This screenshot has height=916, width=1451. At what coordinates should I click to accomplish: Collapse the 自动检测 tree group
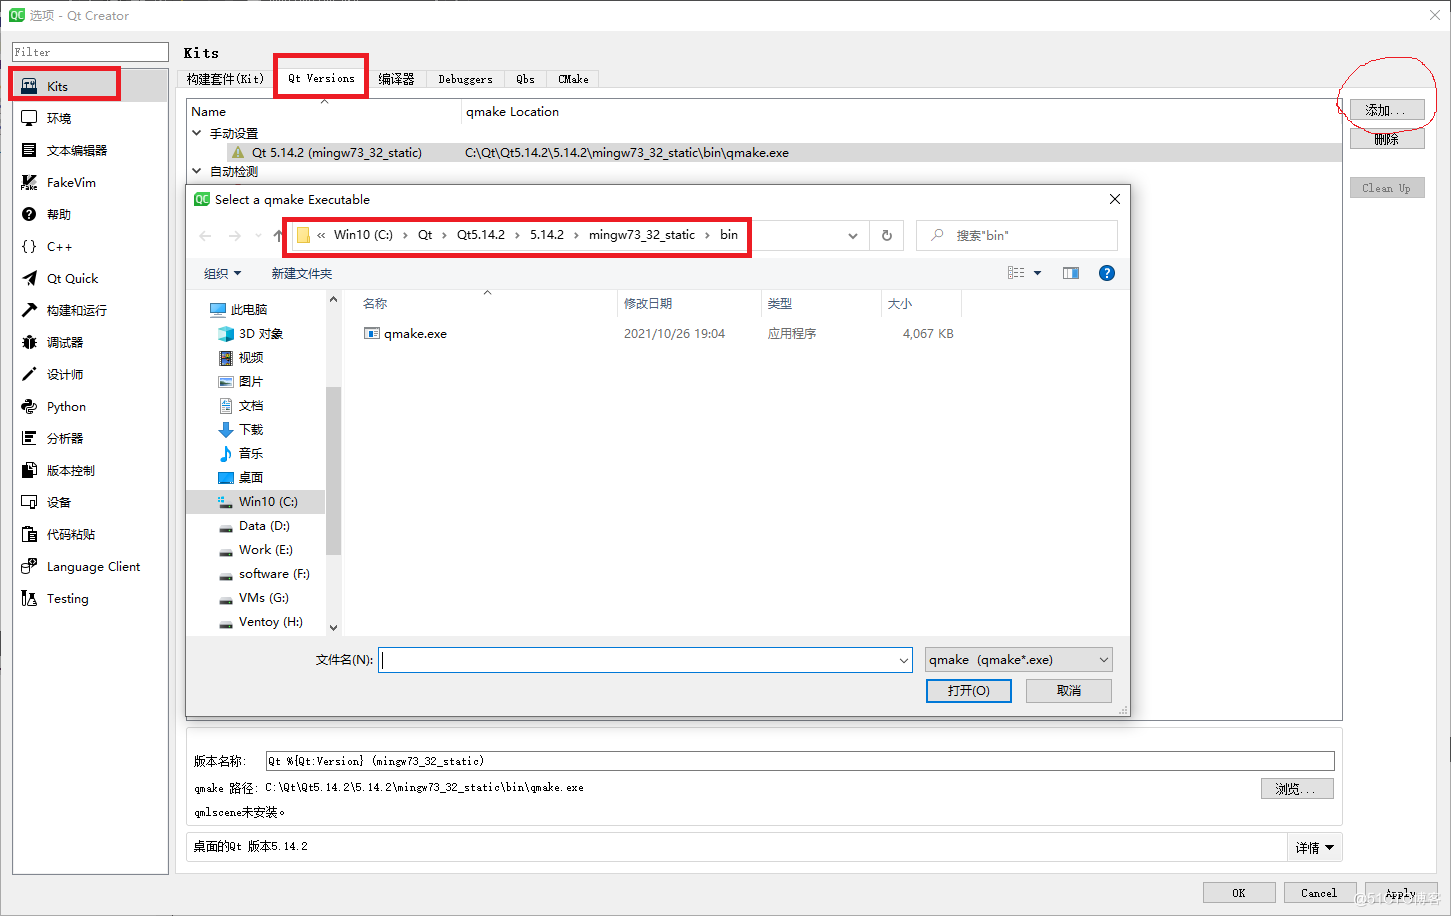tap(196, 171)
